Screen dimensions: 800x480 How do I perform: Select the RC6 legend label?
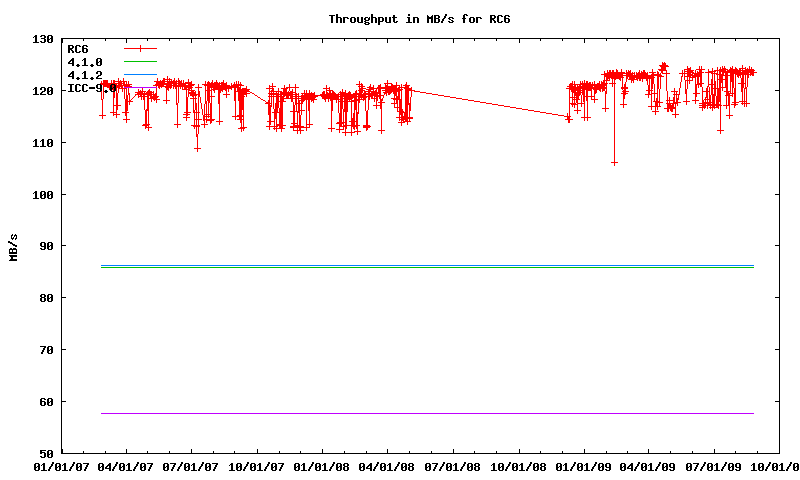(x=77, y=48)
